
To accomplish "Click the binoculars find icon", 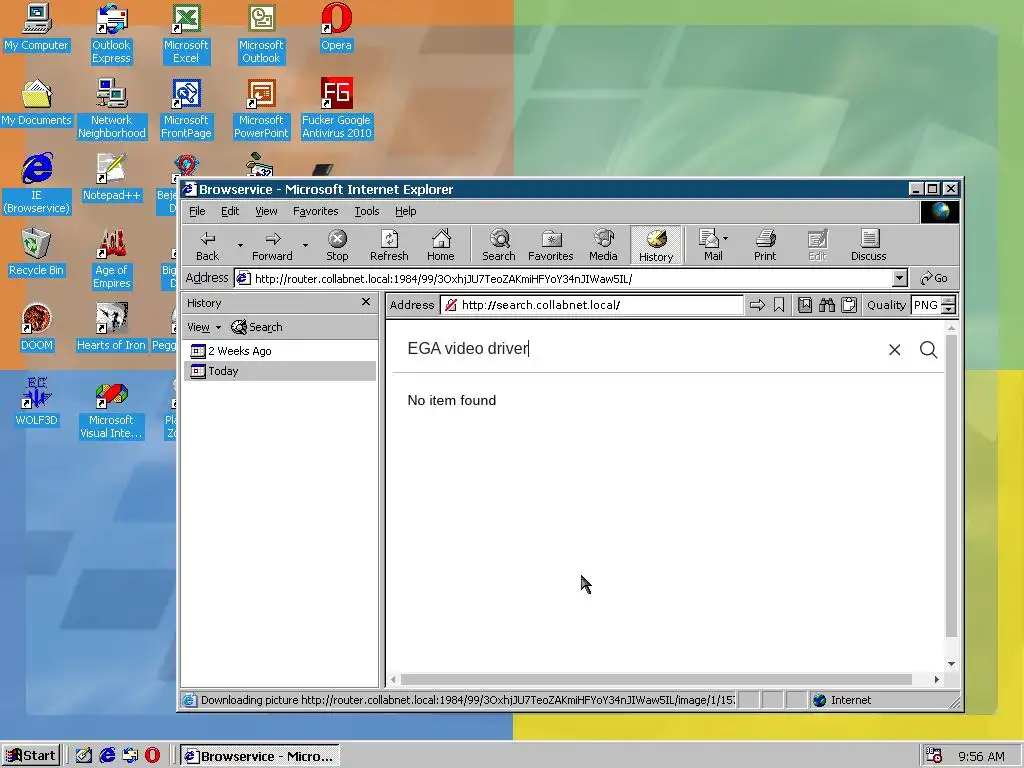I will [x=827, y=305].
